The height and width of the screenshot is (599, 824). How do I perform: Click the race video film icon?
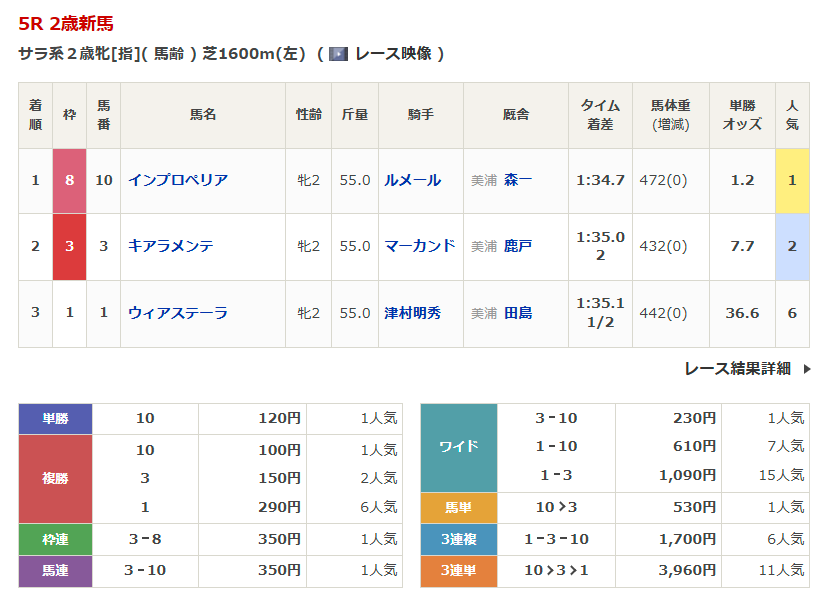(338, 54)
